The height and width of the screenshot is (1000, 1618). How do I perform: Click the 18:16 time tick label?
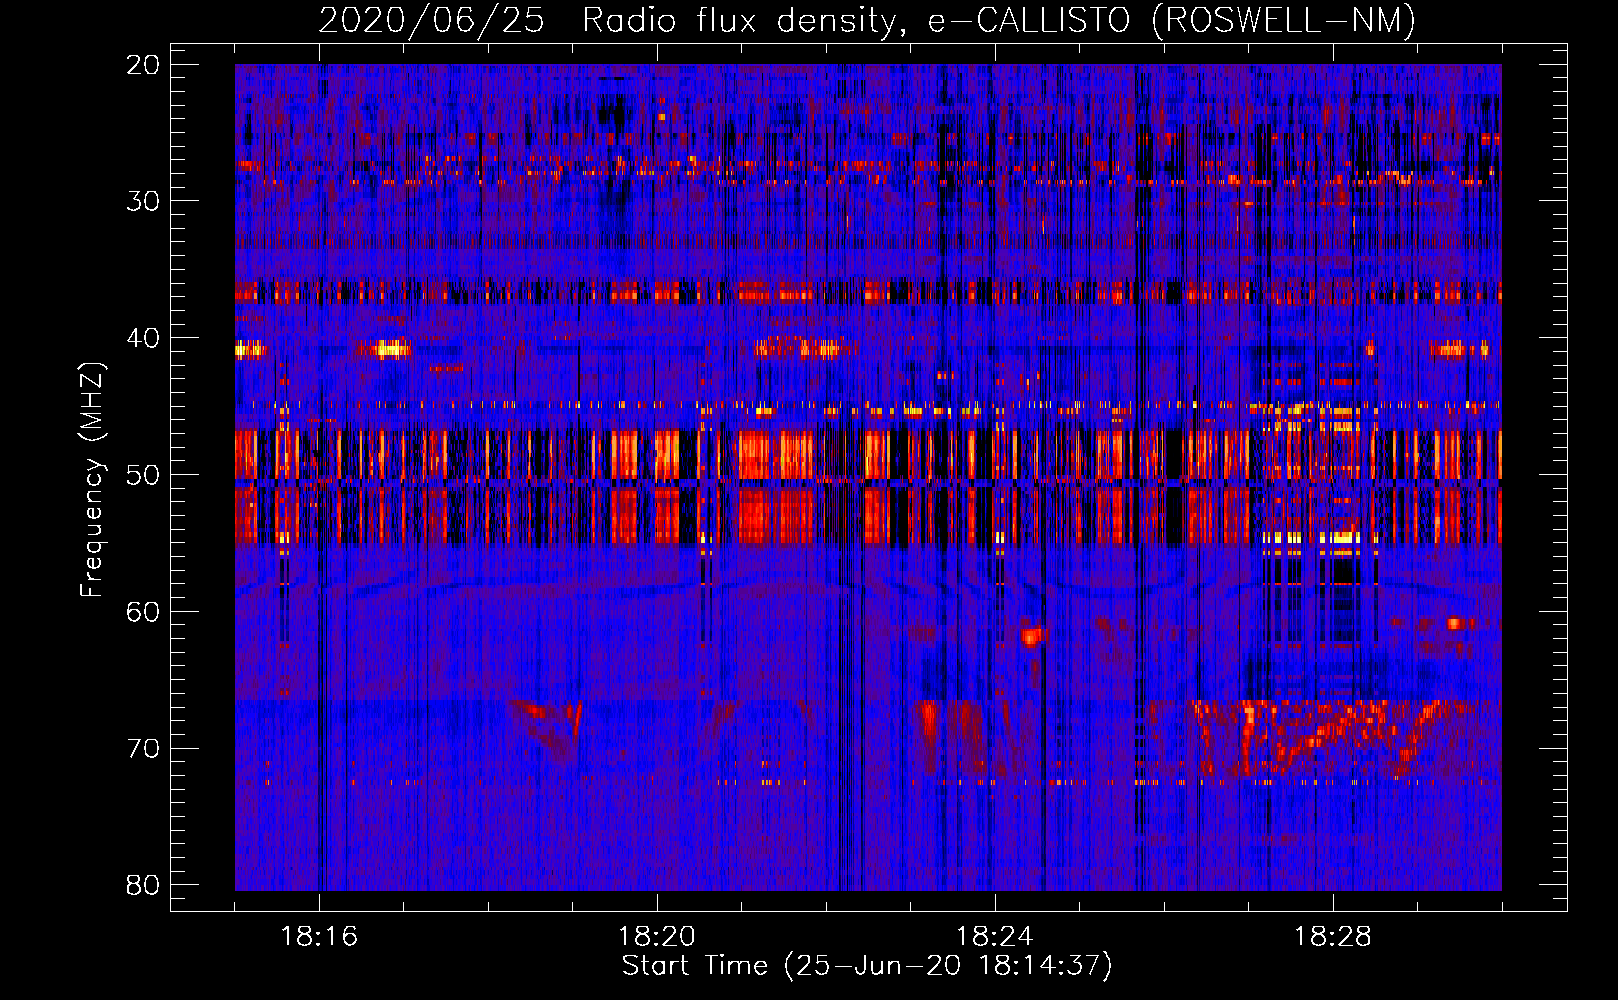319,937
